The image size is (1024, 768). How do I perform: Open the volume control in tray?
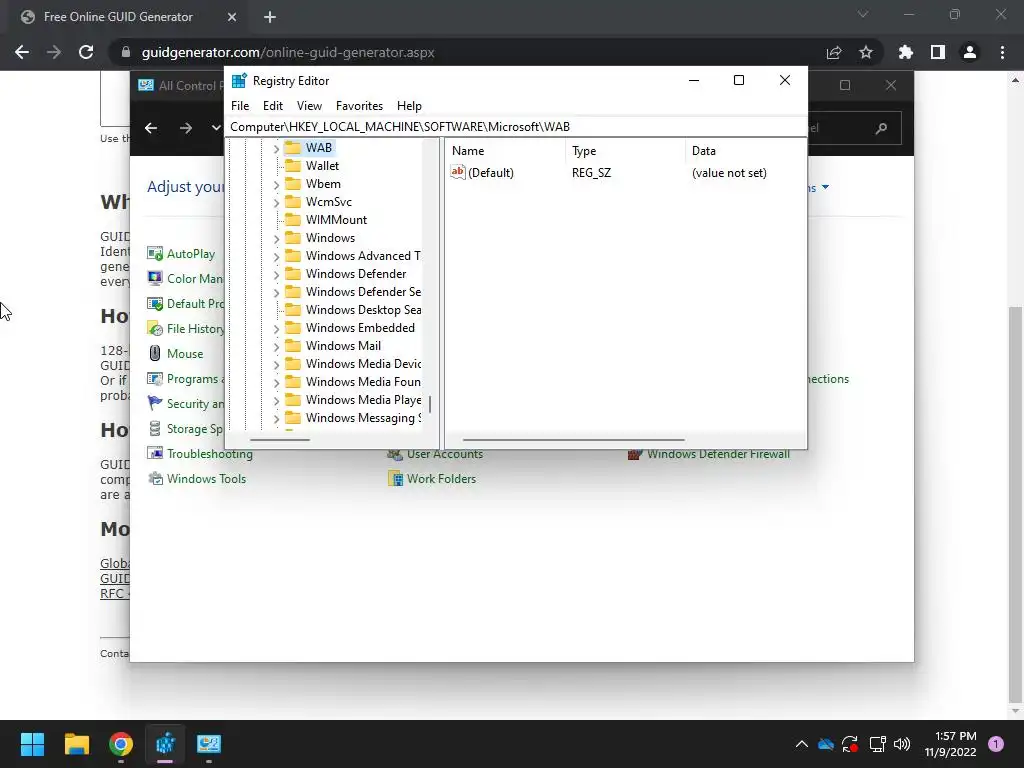[902, 744]
